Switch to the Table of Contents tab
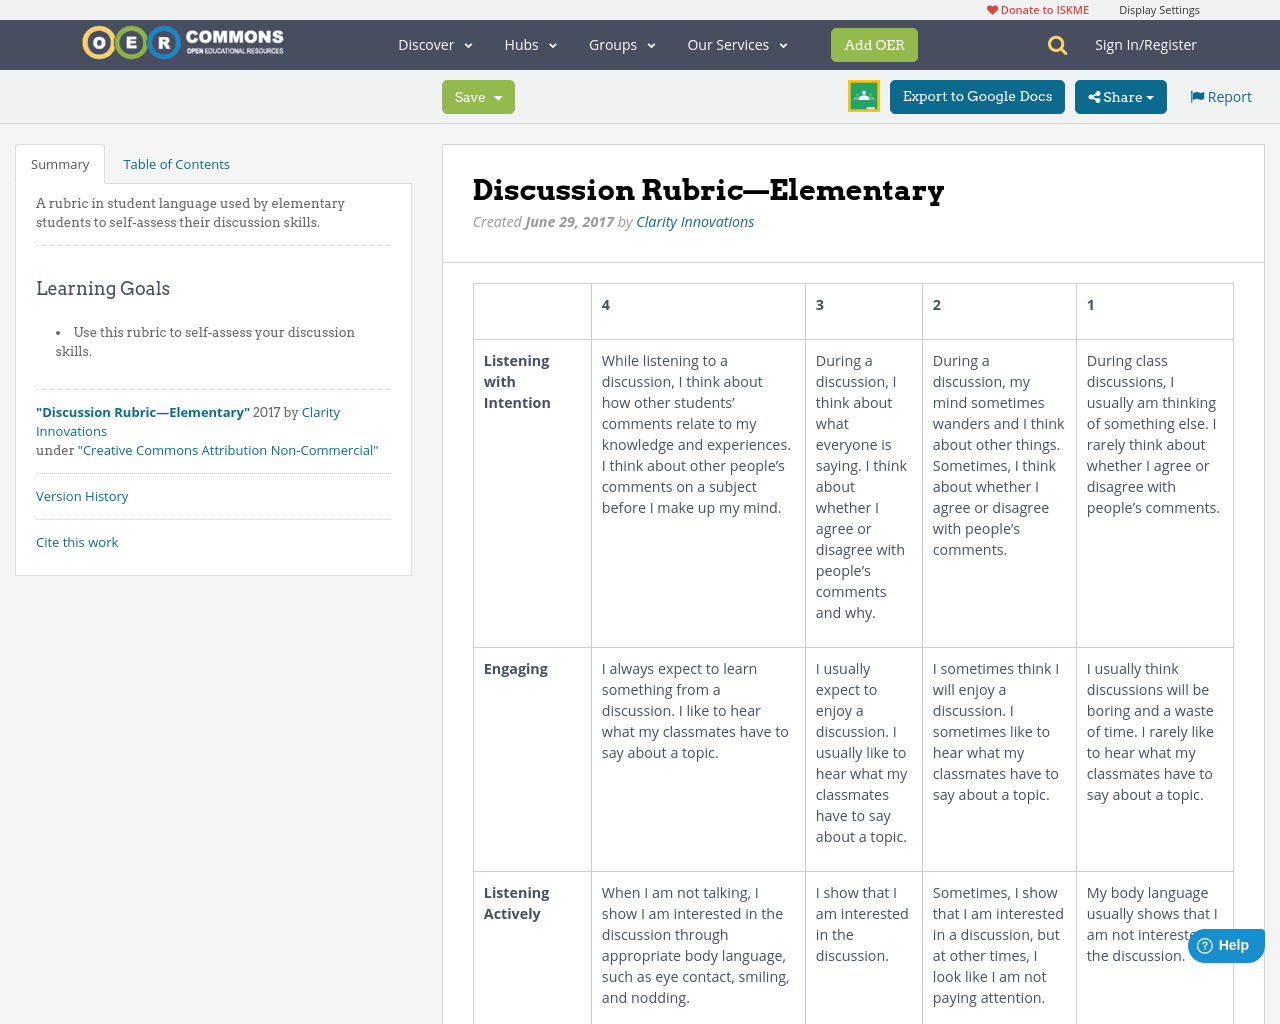The height and width of the screenshot is (1024, 1280). point(176,163)
